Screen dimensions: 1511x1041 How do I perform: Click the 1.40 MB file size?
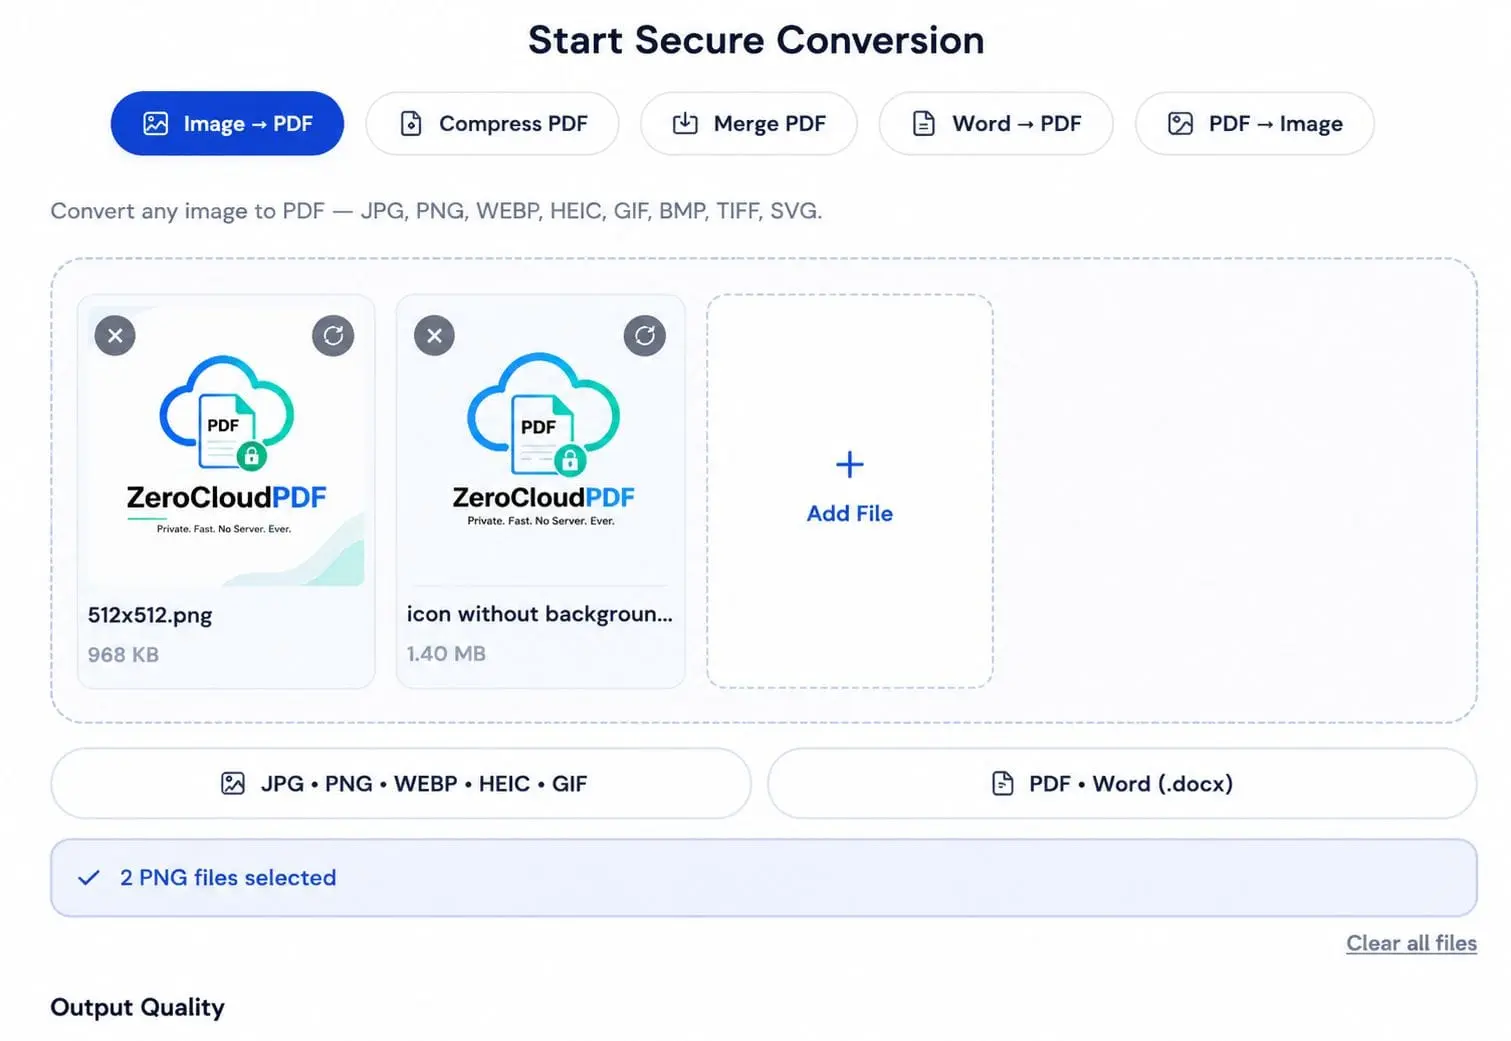[x=446, y=654]
